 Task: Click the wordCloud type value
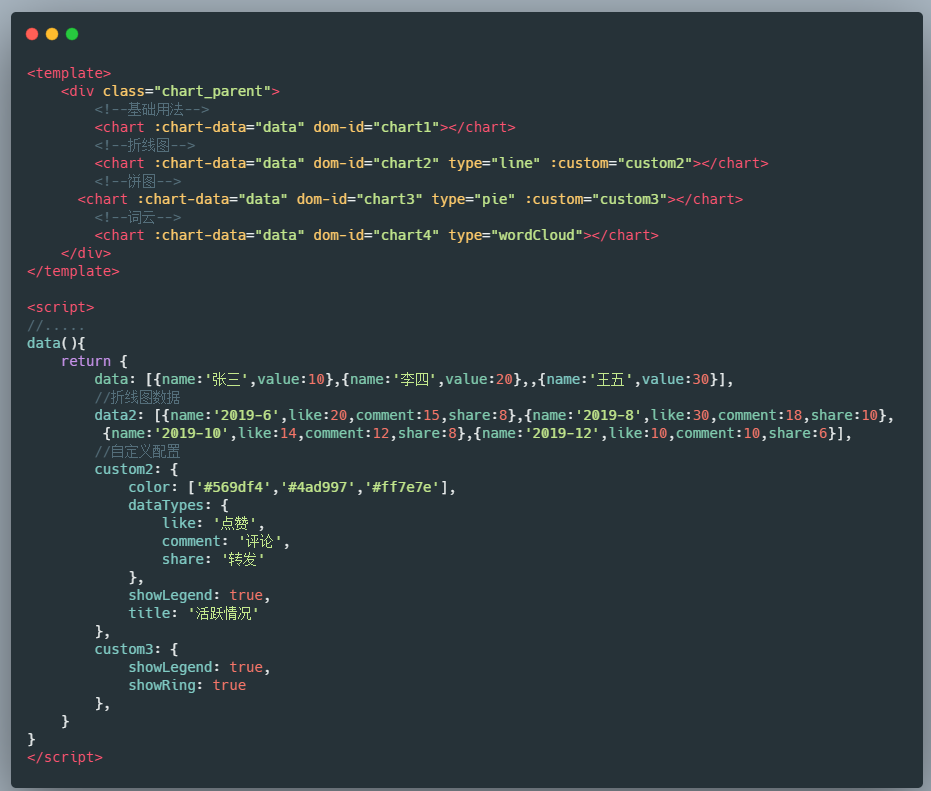point(537,235)
